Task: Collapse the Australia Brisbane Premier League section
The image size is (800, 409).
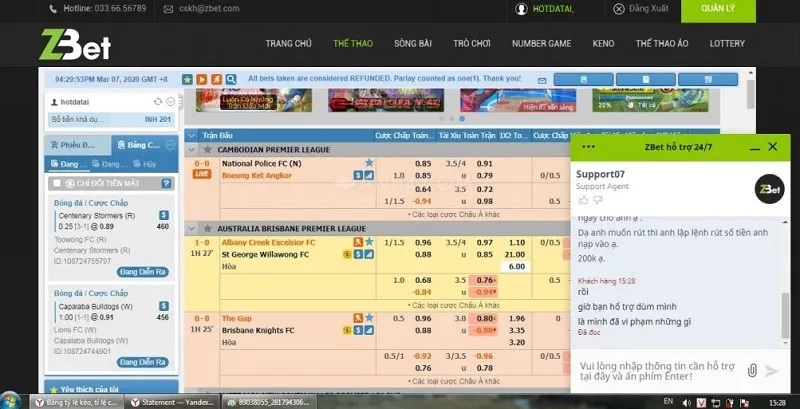Action: (208, 228)
